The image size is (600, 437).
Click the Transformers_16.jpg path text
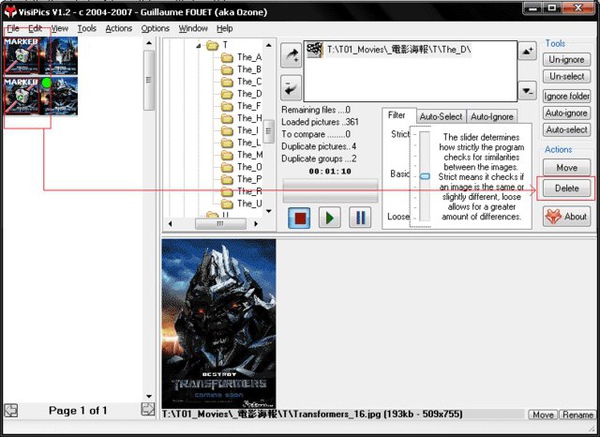tap(312, 414)
